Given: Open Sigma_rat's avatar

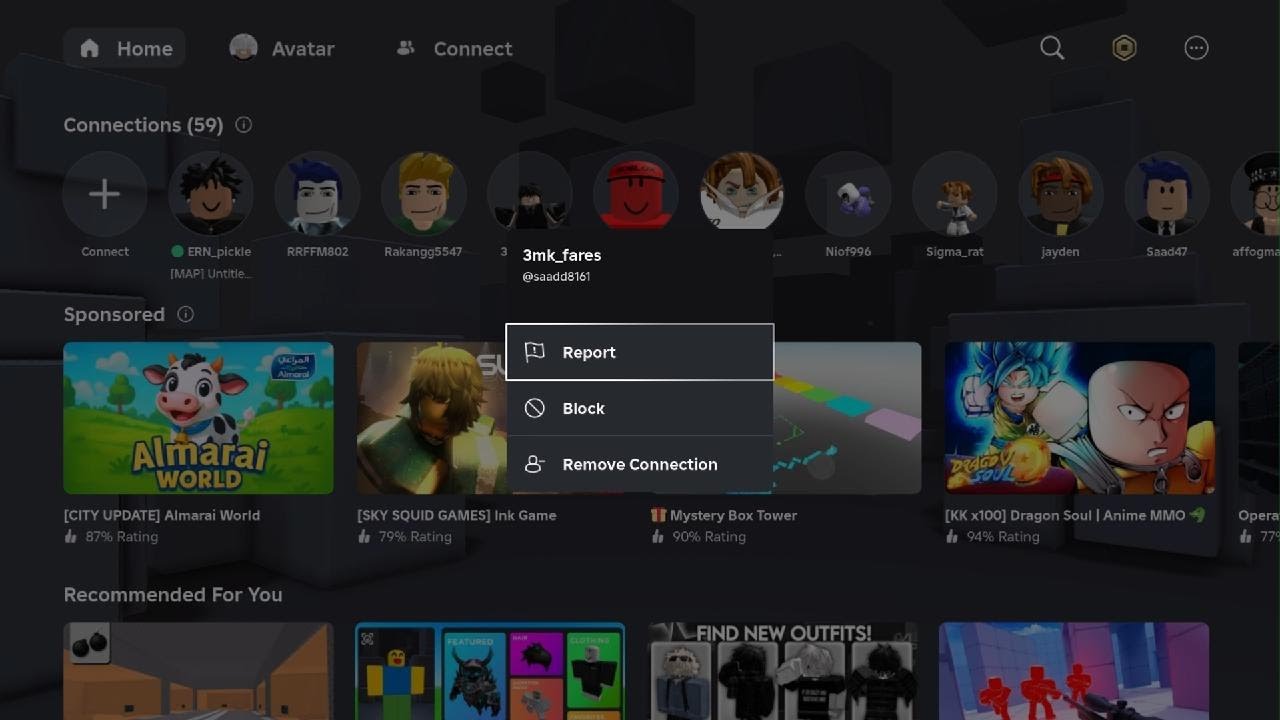Looking at the screenshot, I should point(954,194).
